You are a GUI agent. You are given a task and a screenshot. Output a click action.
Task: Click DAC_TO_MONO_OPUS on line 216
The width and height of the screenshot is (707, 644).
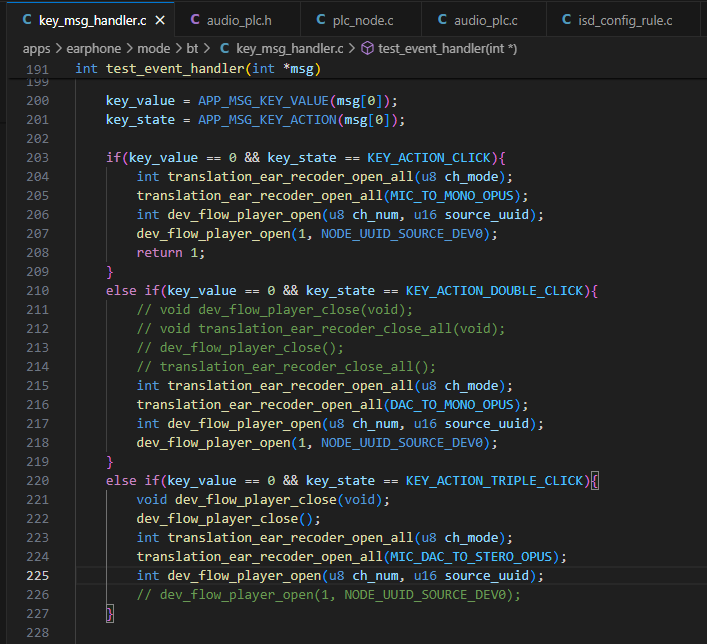click(452, 405)
